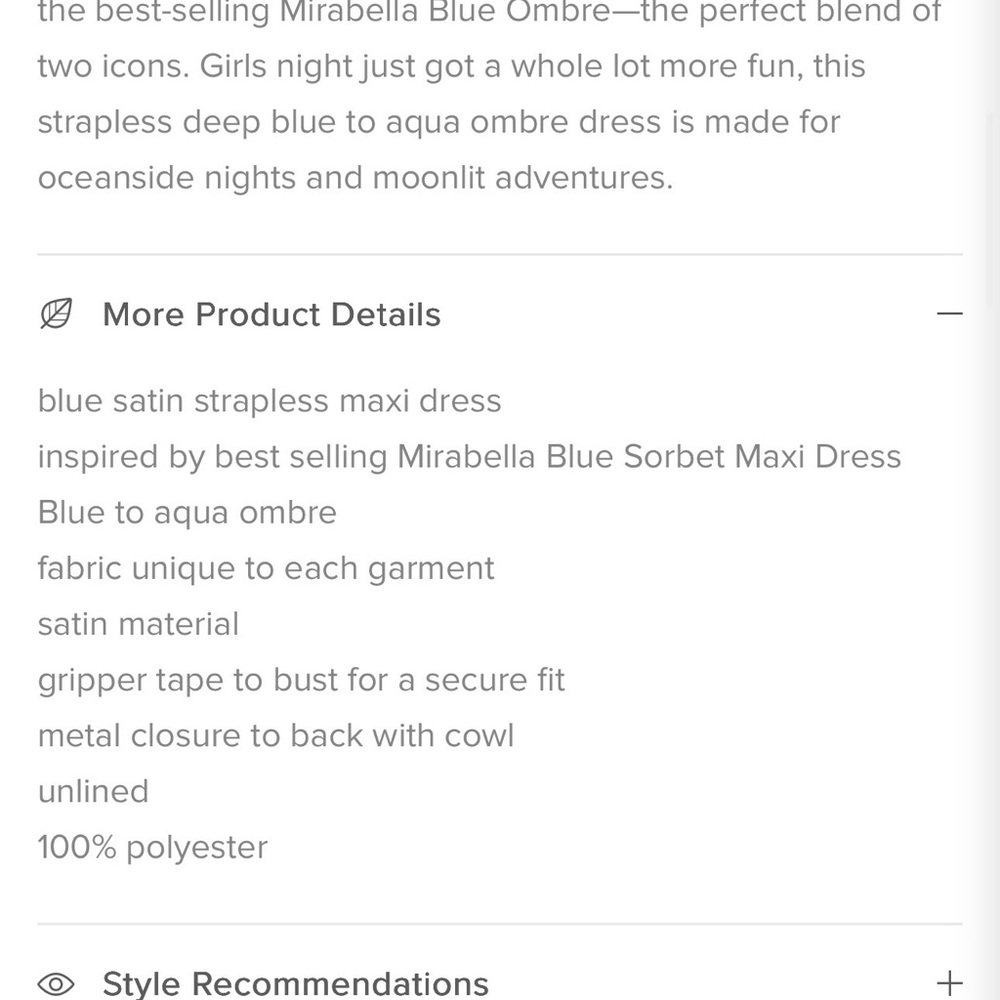
Task: Click the 'gripper tape to bust' detail line
Action: [x=301, y=680]
